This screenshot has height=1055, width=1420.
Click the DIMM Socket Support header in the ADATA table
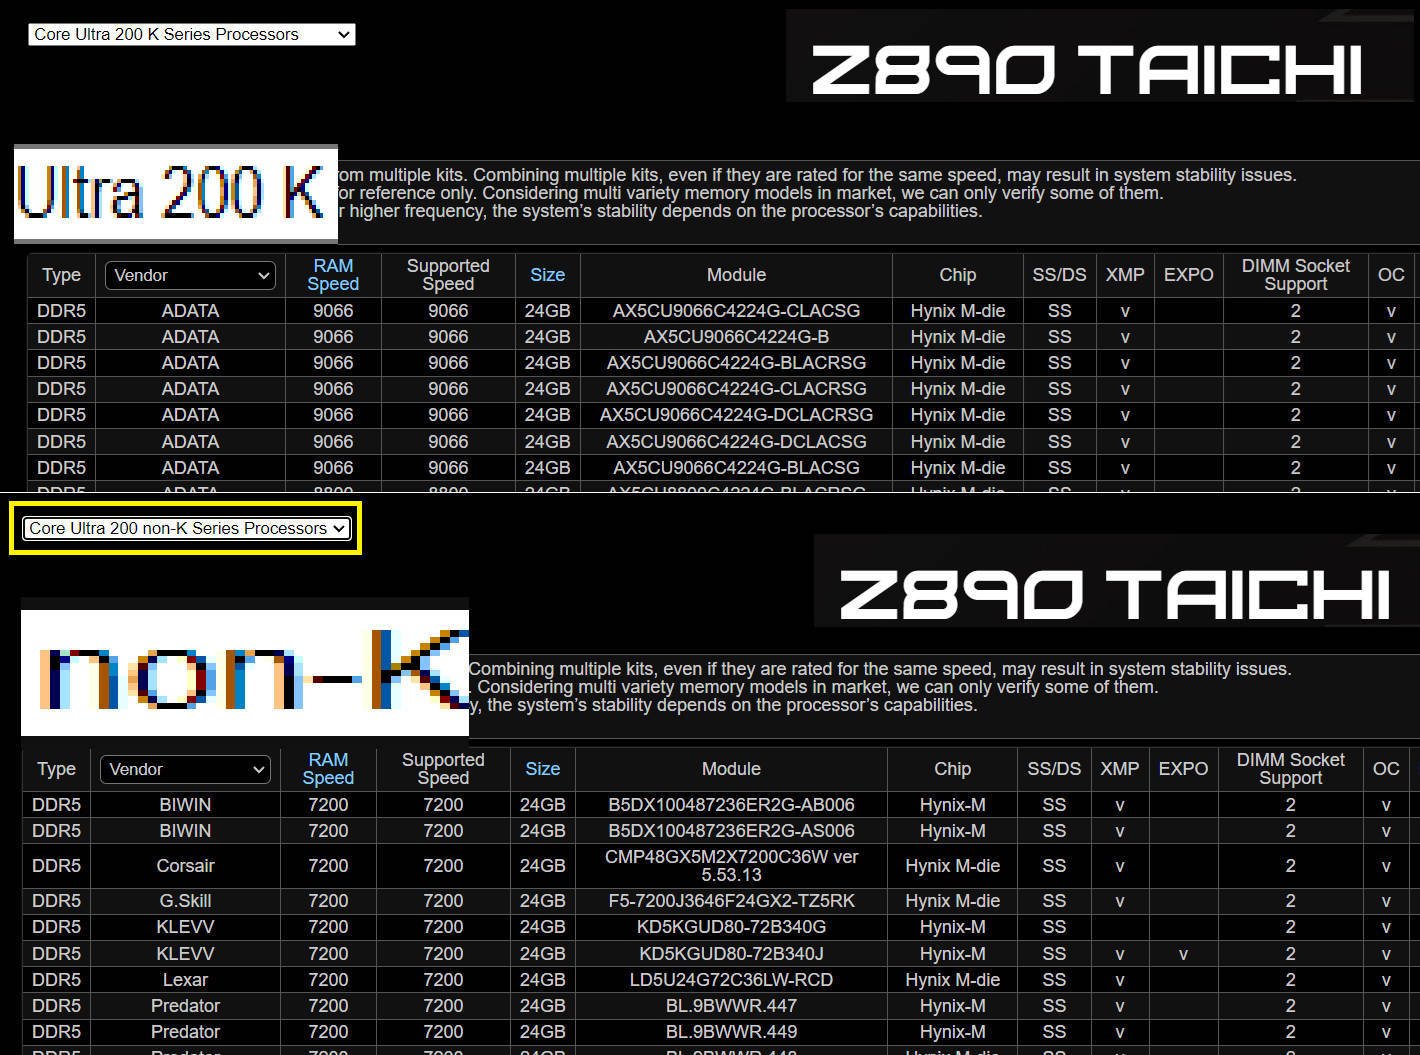pos(1295,275)
